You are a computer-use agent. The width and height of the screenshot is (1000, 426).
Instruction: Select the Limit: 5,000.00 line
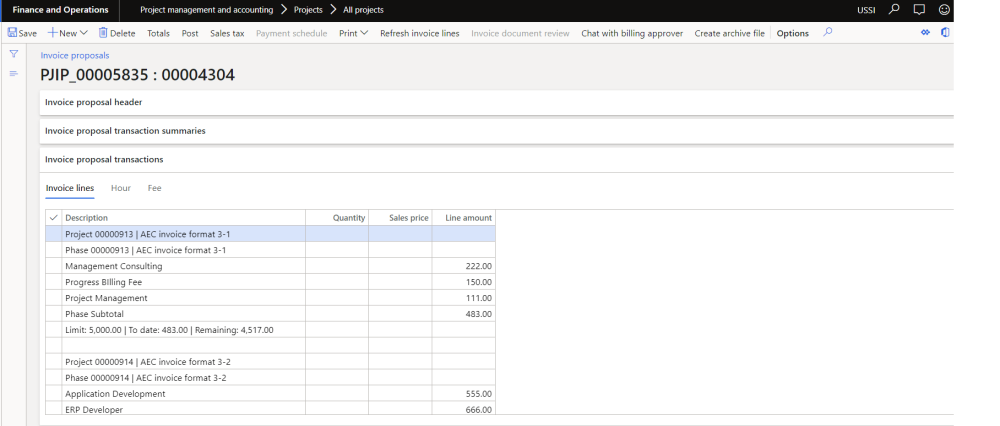(270, 330)
